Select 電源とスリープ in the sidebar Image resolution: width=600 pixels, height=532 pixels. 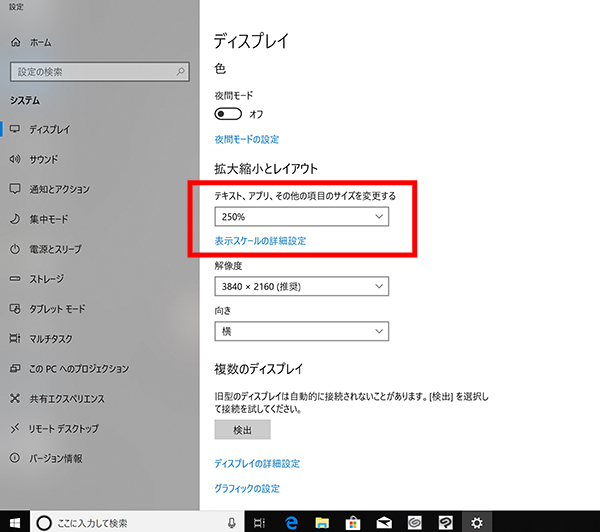[x=56, y=249]
